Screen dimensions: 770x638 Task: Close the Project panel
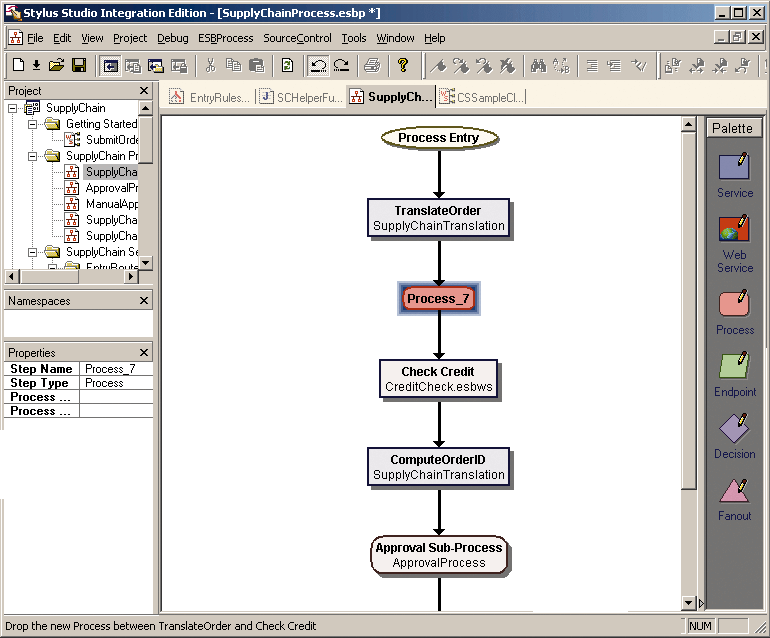click(144, 91)
